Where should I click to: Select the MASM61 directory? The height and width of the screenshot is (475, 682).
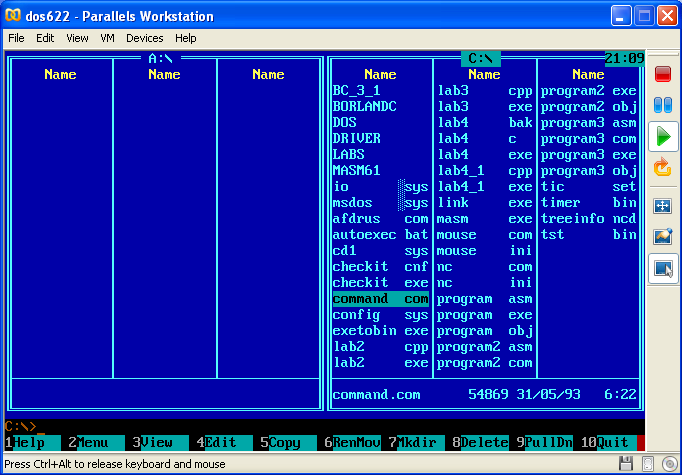(x=381, y=171)
